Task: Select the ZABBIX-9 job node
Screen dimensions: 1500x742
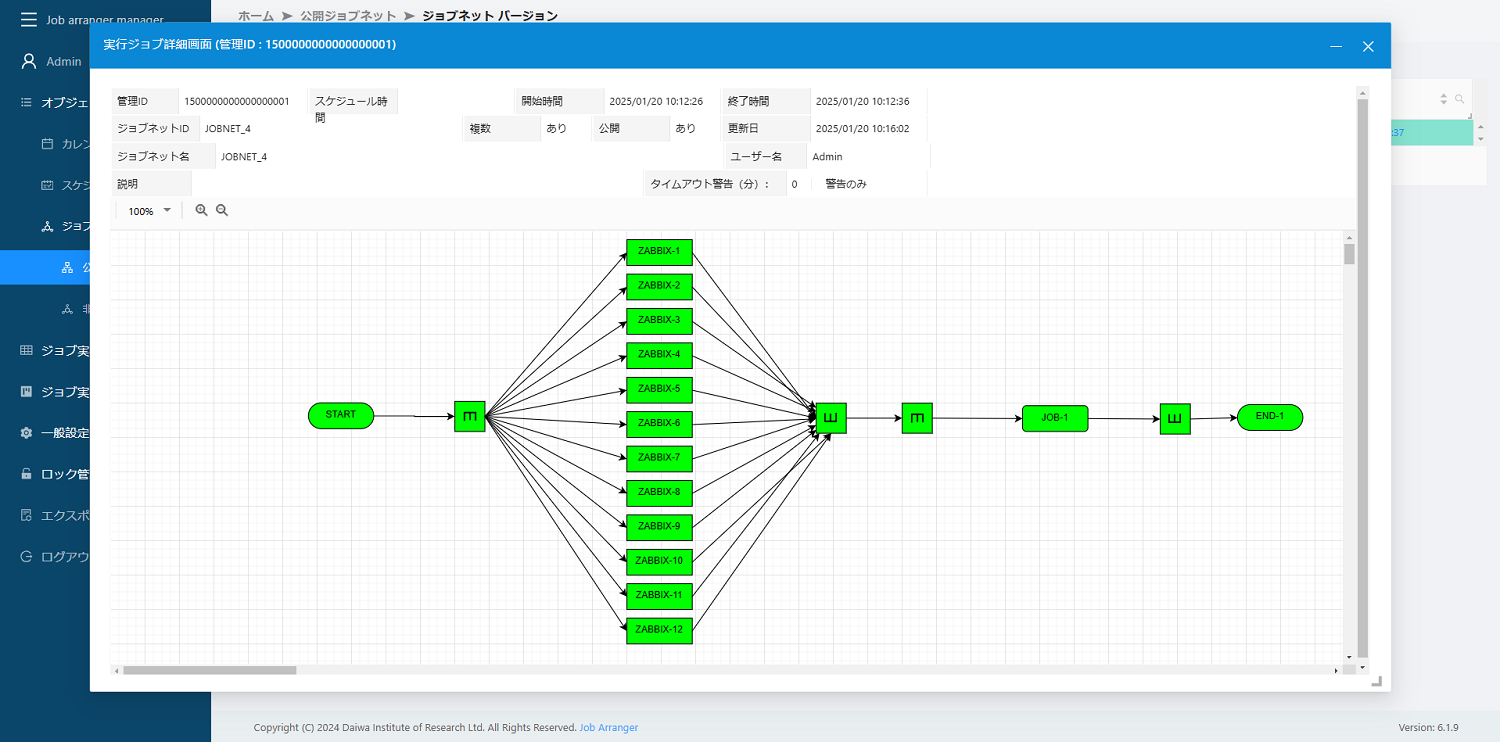Action: pos(659,527)
